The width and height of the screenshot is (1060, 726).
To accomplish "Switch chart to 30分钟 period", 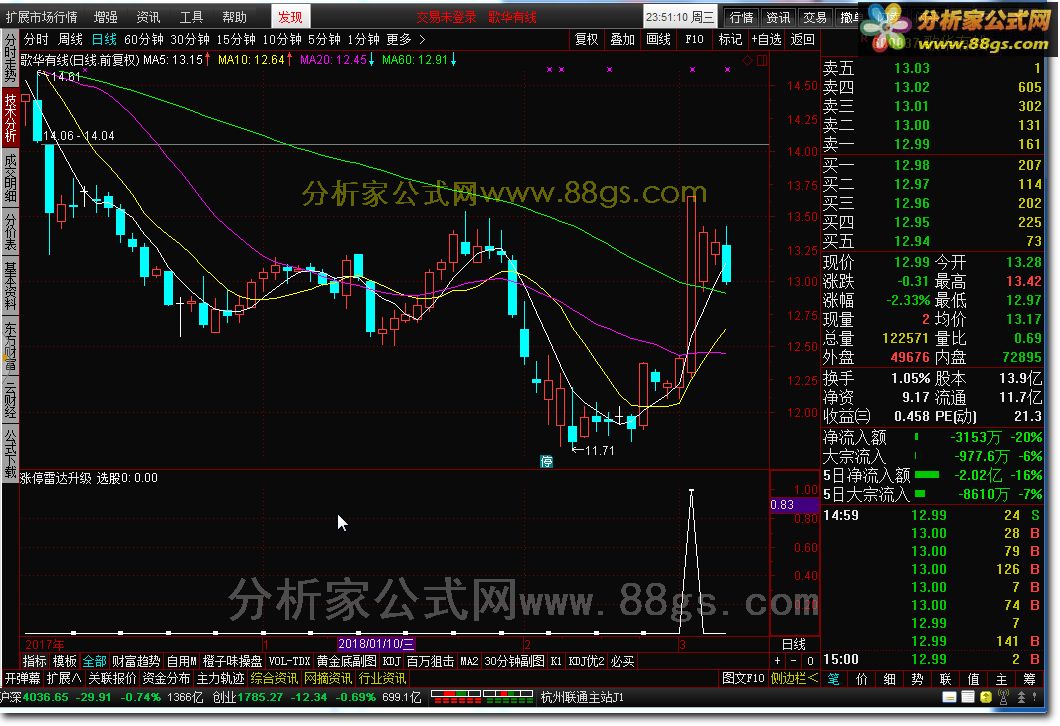I will tap(189, 40).
